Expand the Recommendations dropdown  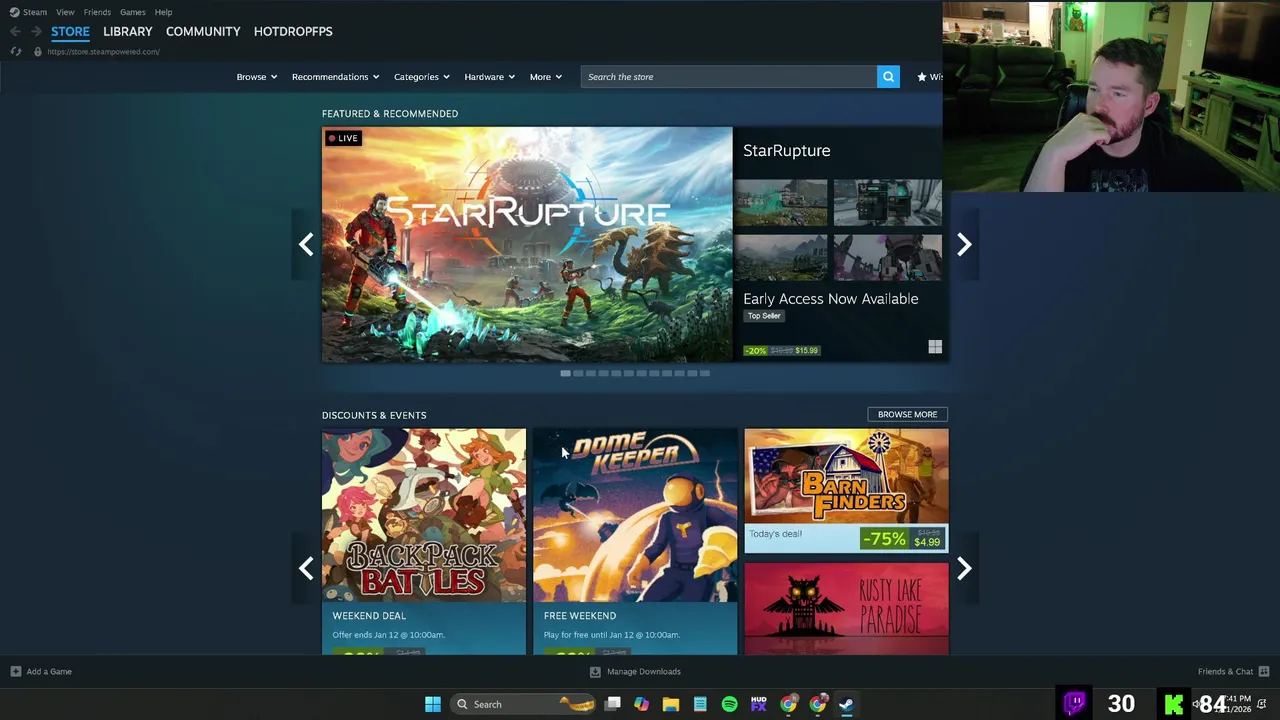(335, 77)
